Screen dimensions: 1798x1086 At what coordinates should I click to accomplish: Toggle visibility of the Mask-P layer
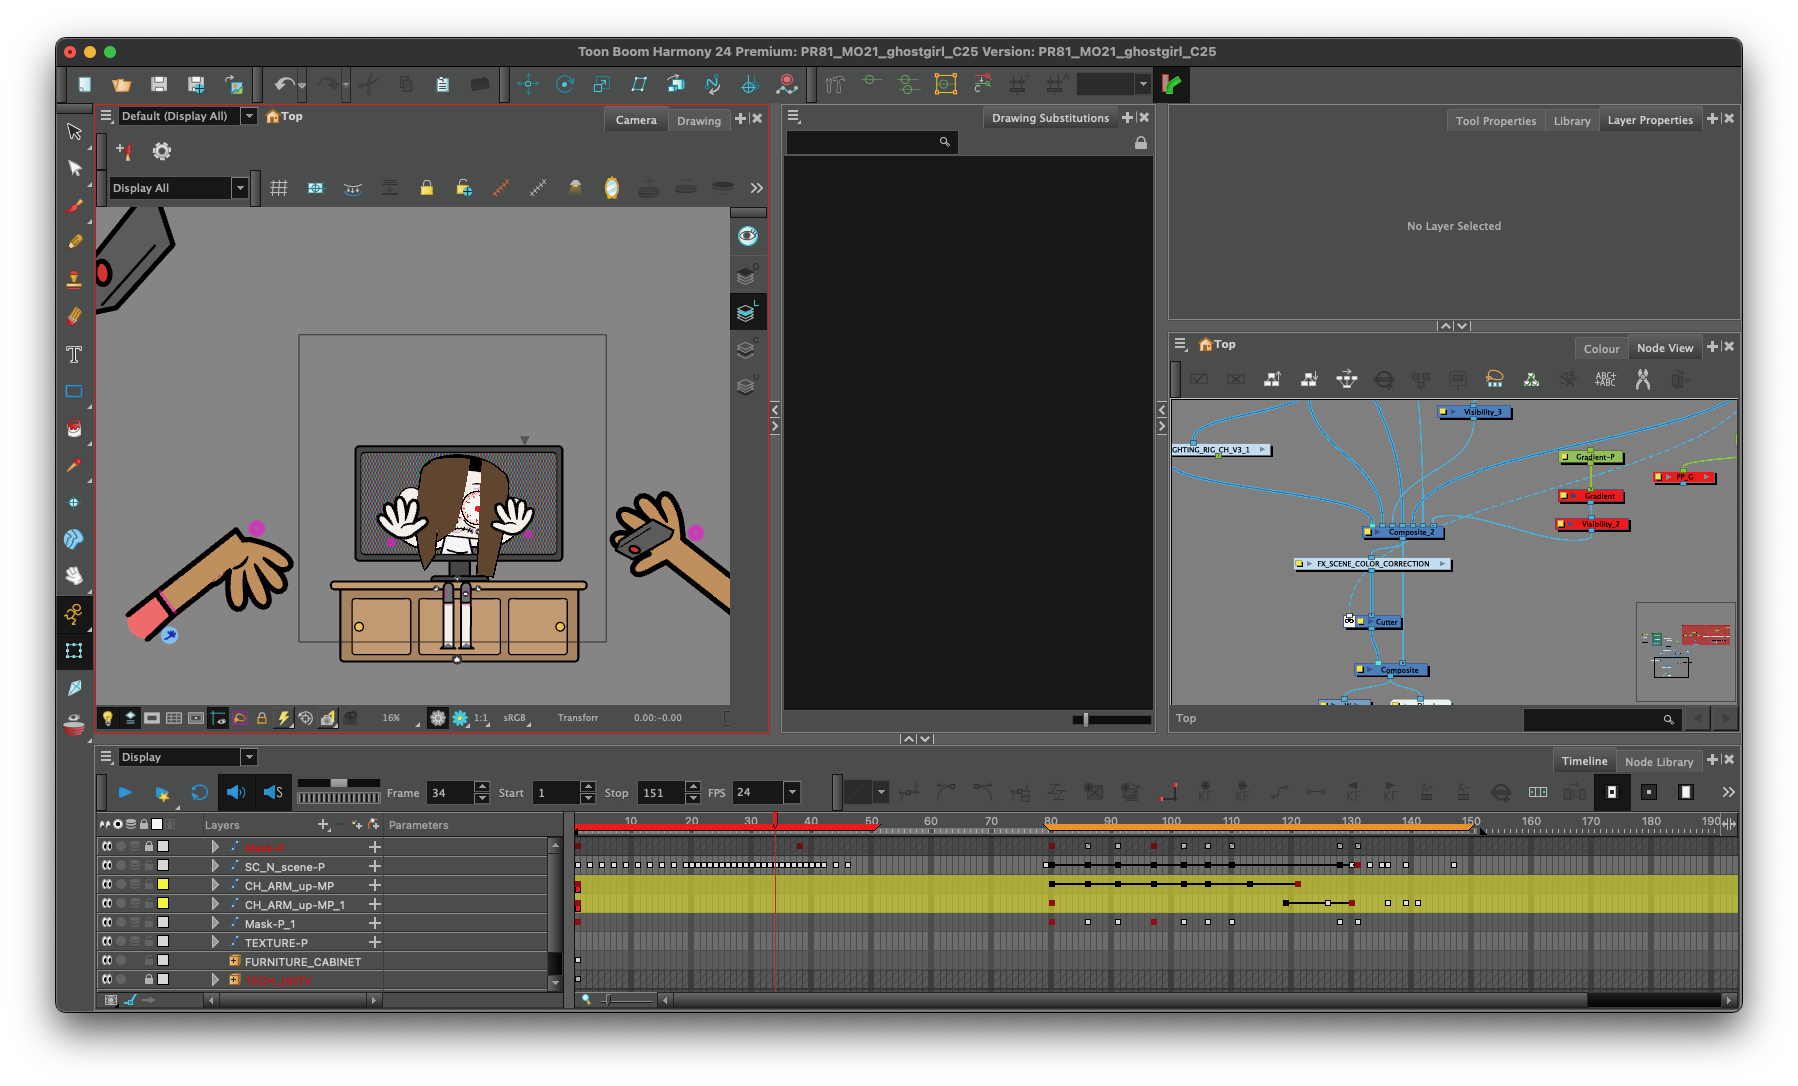tap(107, 847)
